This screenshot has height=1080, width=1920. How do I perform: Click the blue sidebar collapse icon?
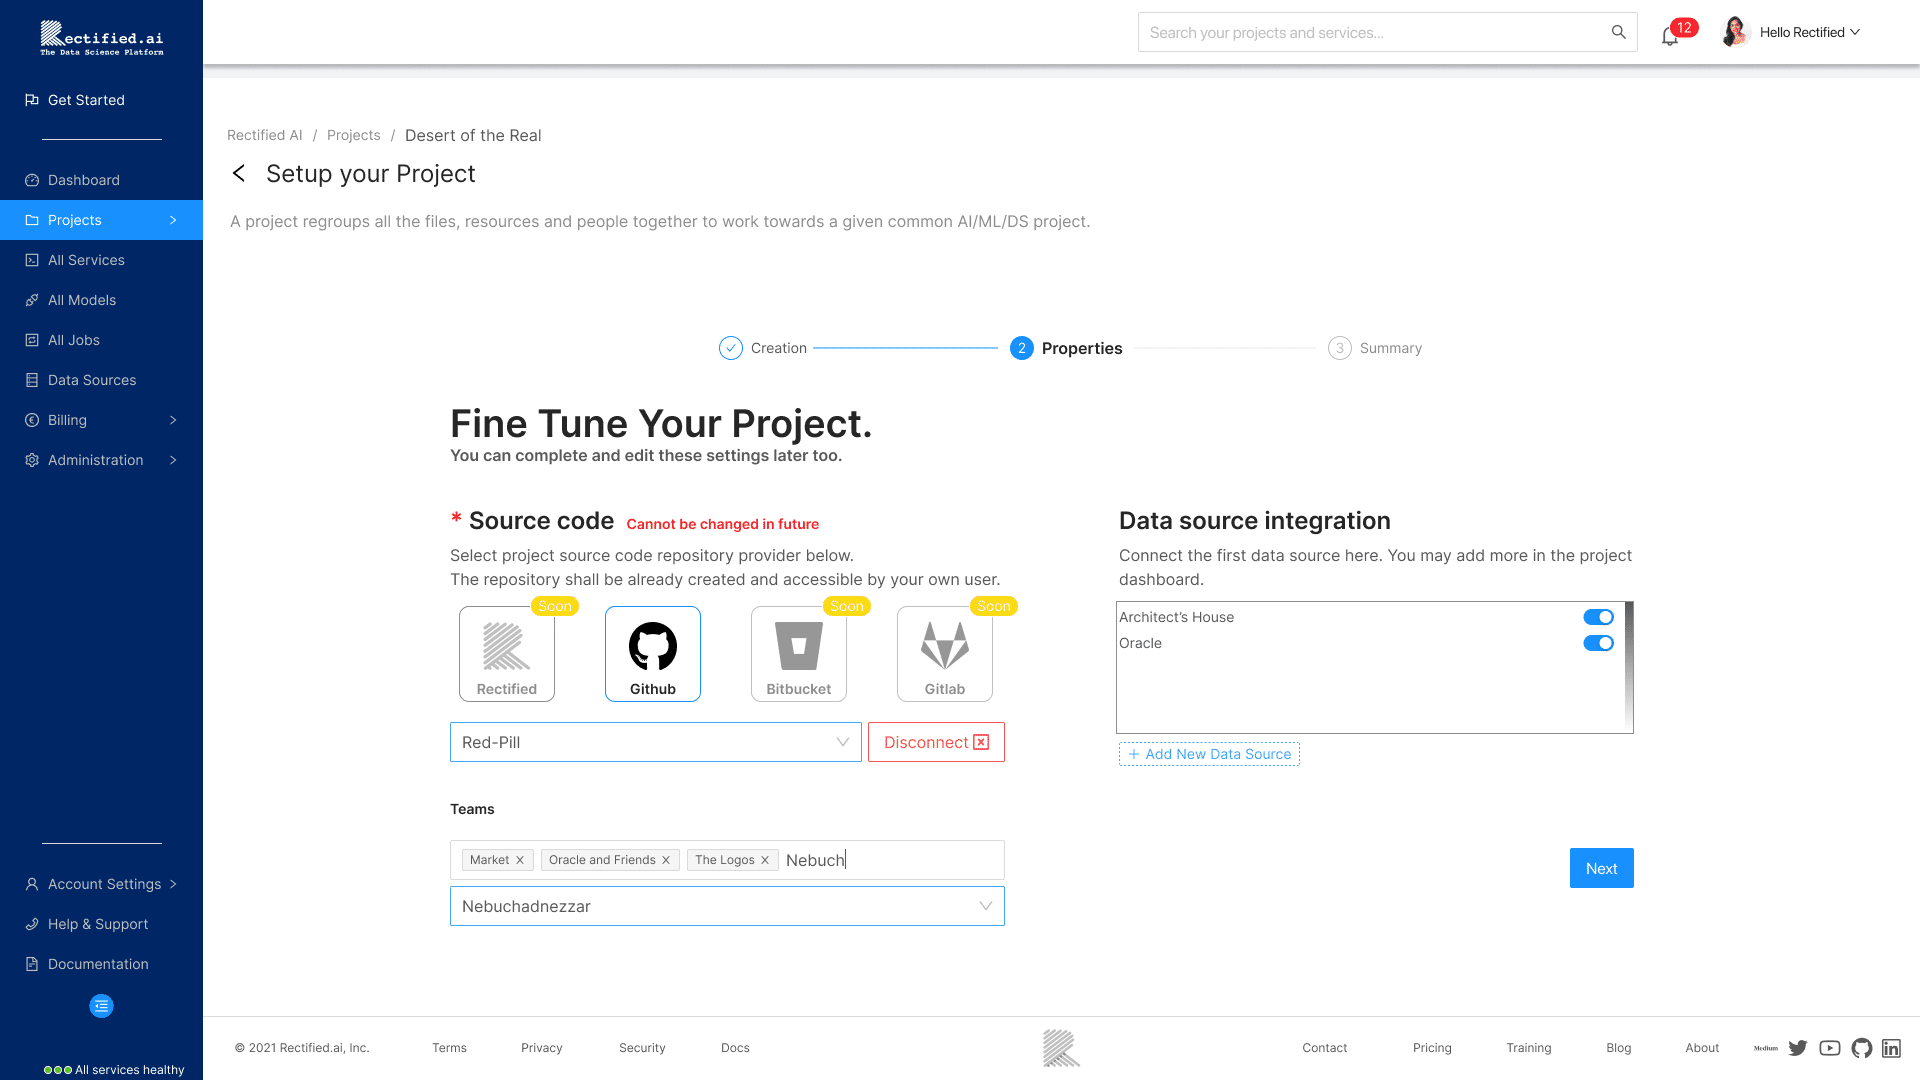101,1006
